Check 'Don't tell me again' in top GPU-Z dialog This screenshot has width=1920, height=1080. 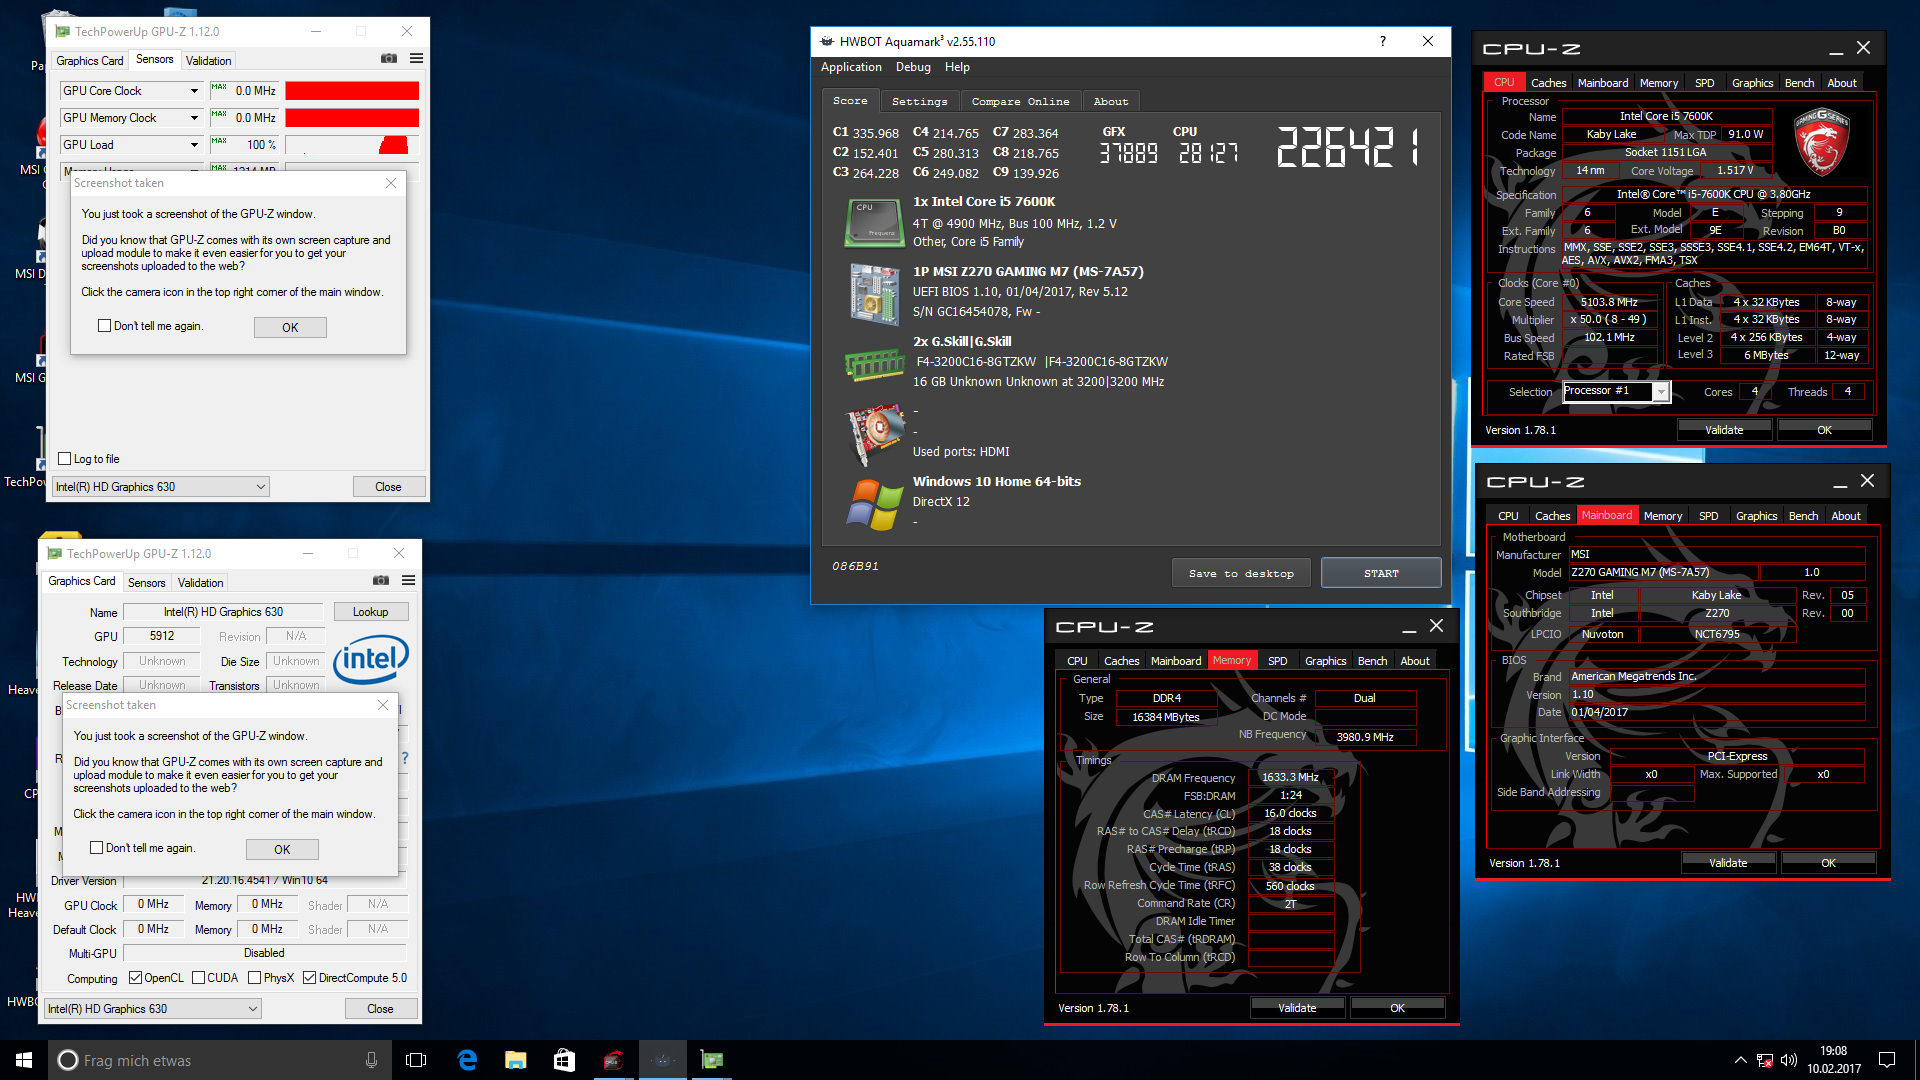click(x=104, y=326)
